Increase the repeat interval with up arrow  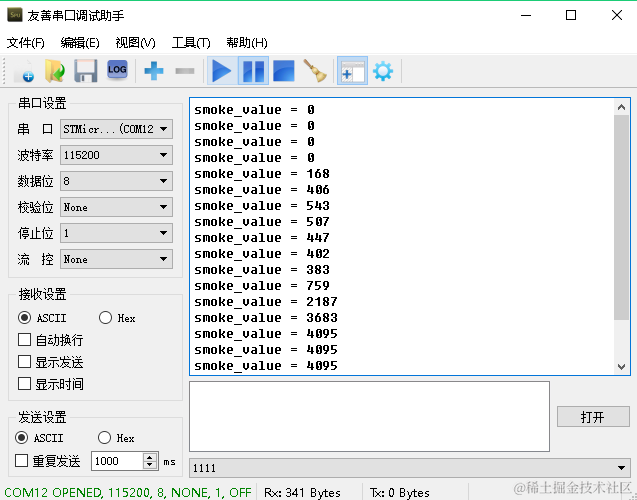pyautogui.click(x=150, y=457)
